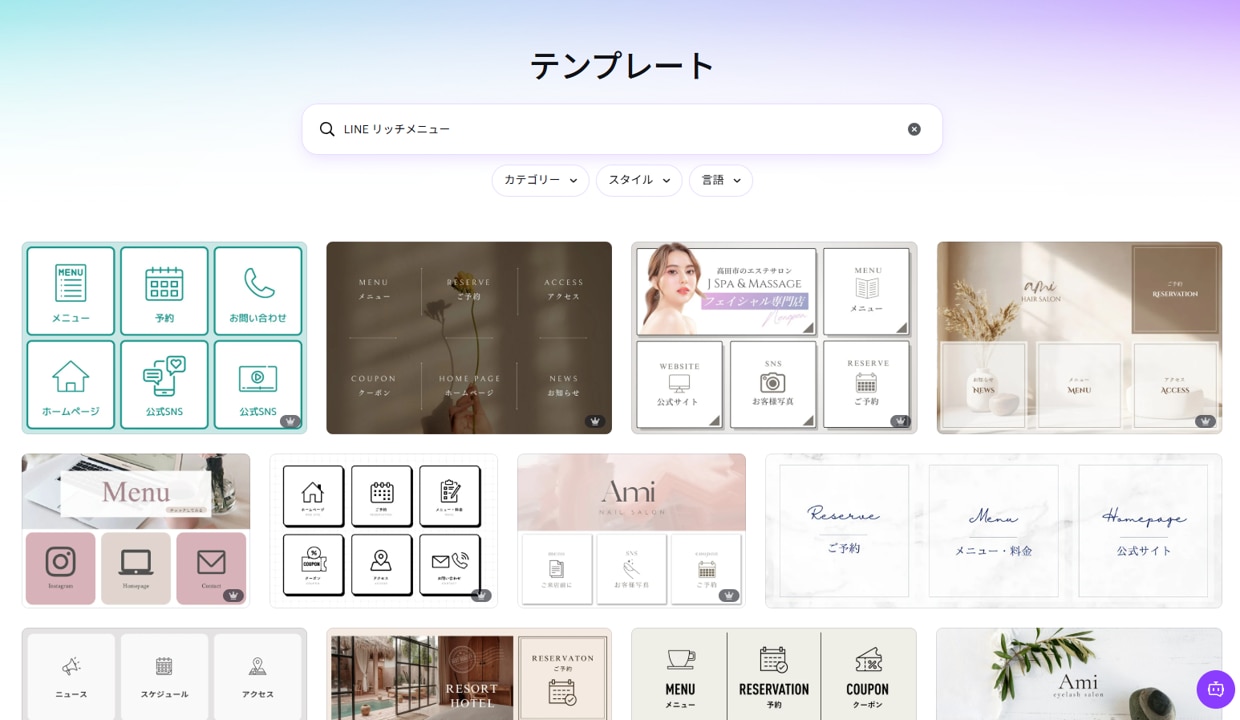Click the teal メニュー document icon tile
The height and width of the screenshot is (720, 1240).
click(x=71, y=291)
